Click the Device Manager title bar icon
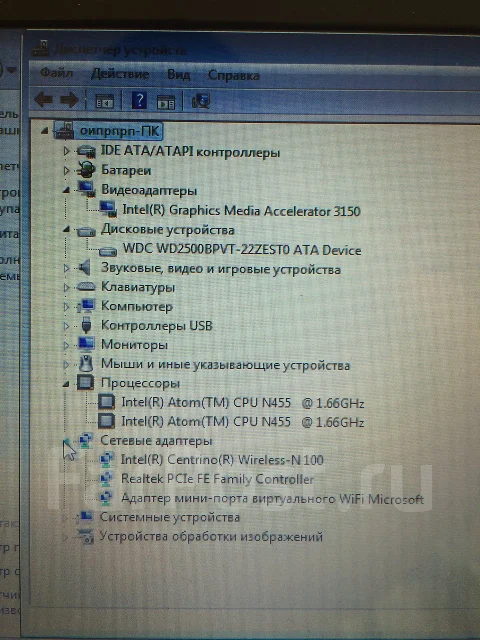480x640 pixels. pyautogui.click(x=41, y=49)
